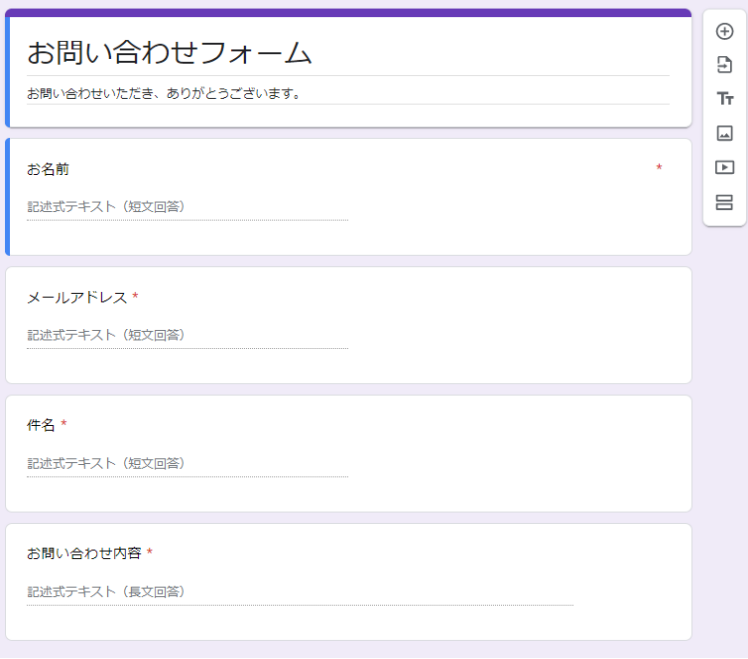Add a title and description block

coord(725,99)
